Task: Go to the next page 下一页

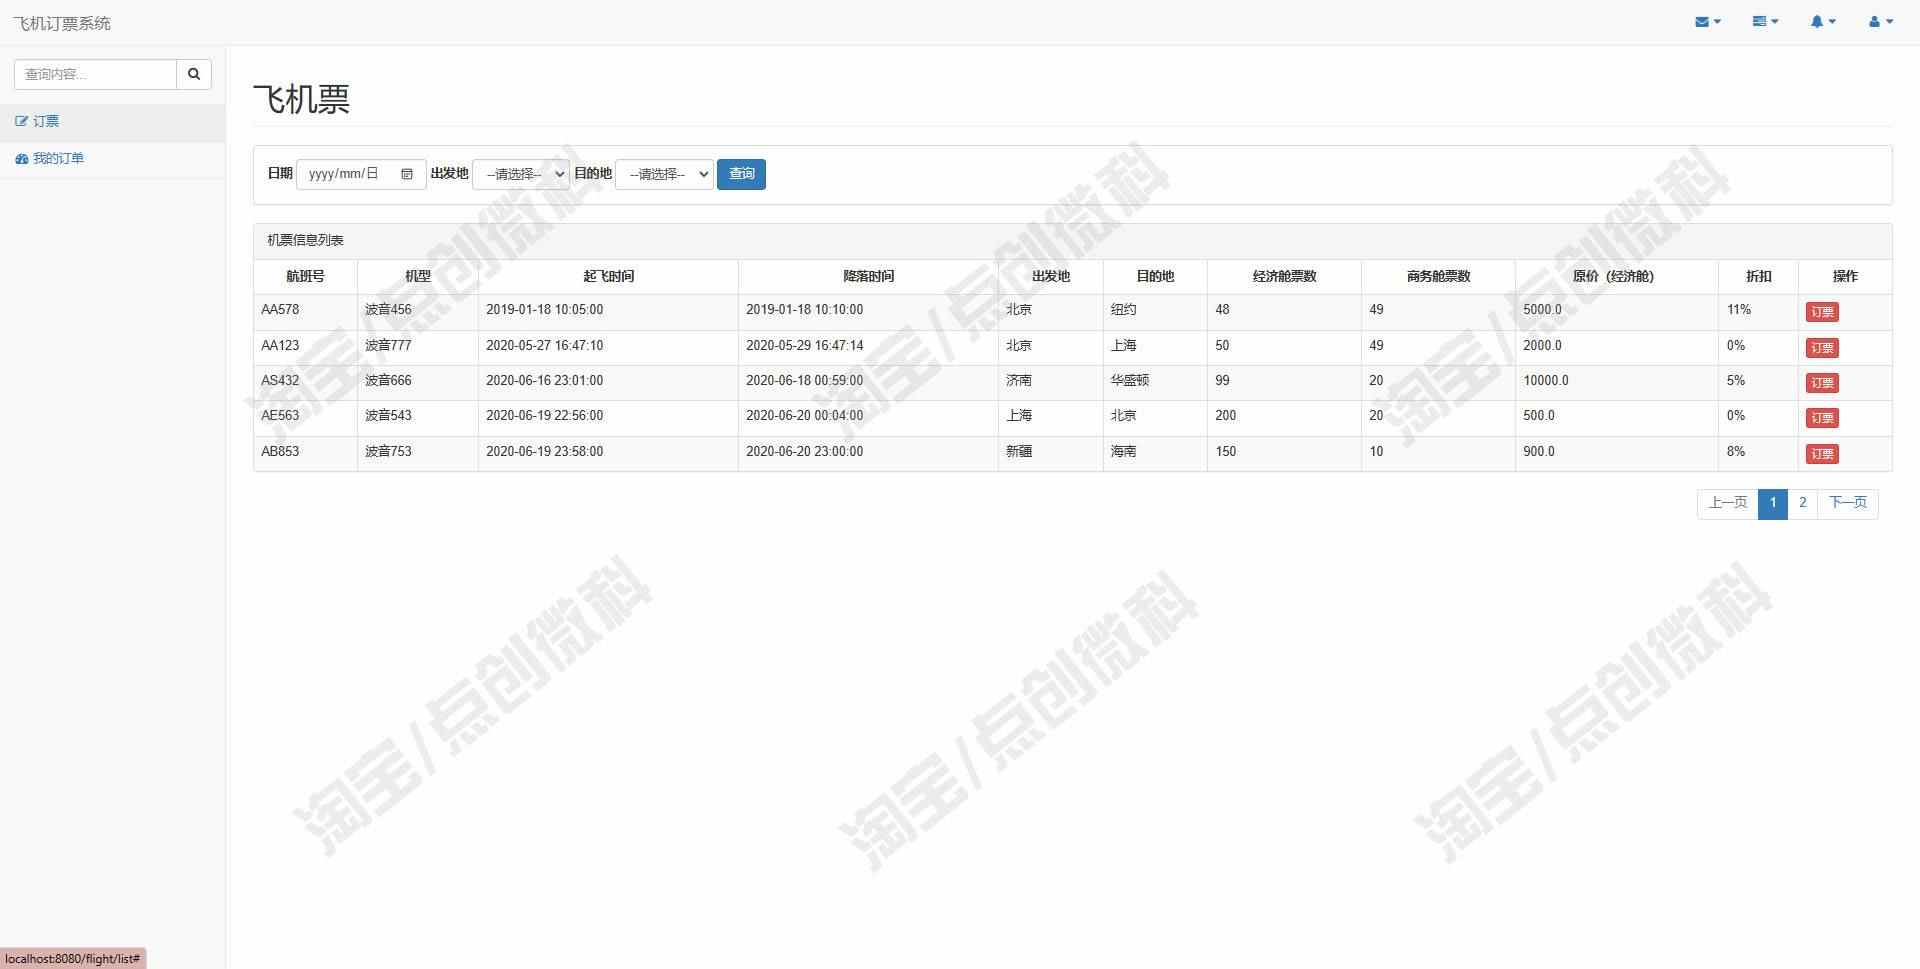Action: [x=1848, y=503]
